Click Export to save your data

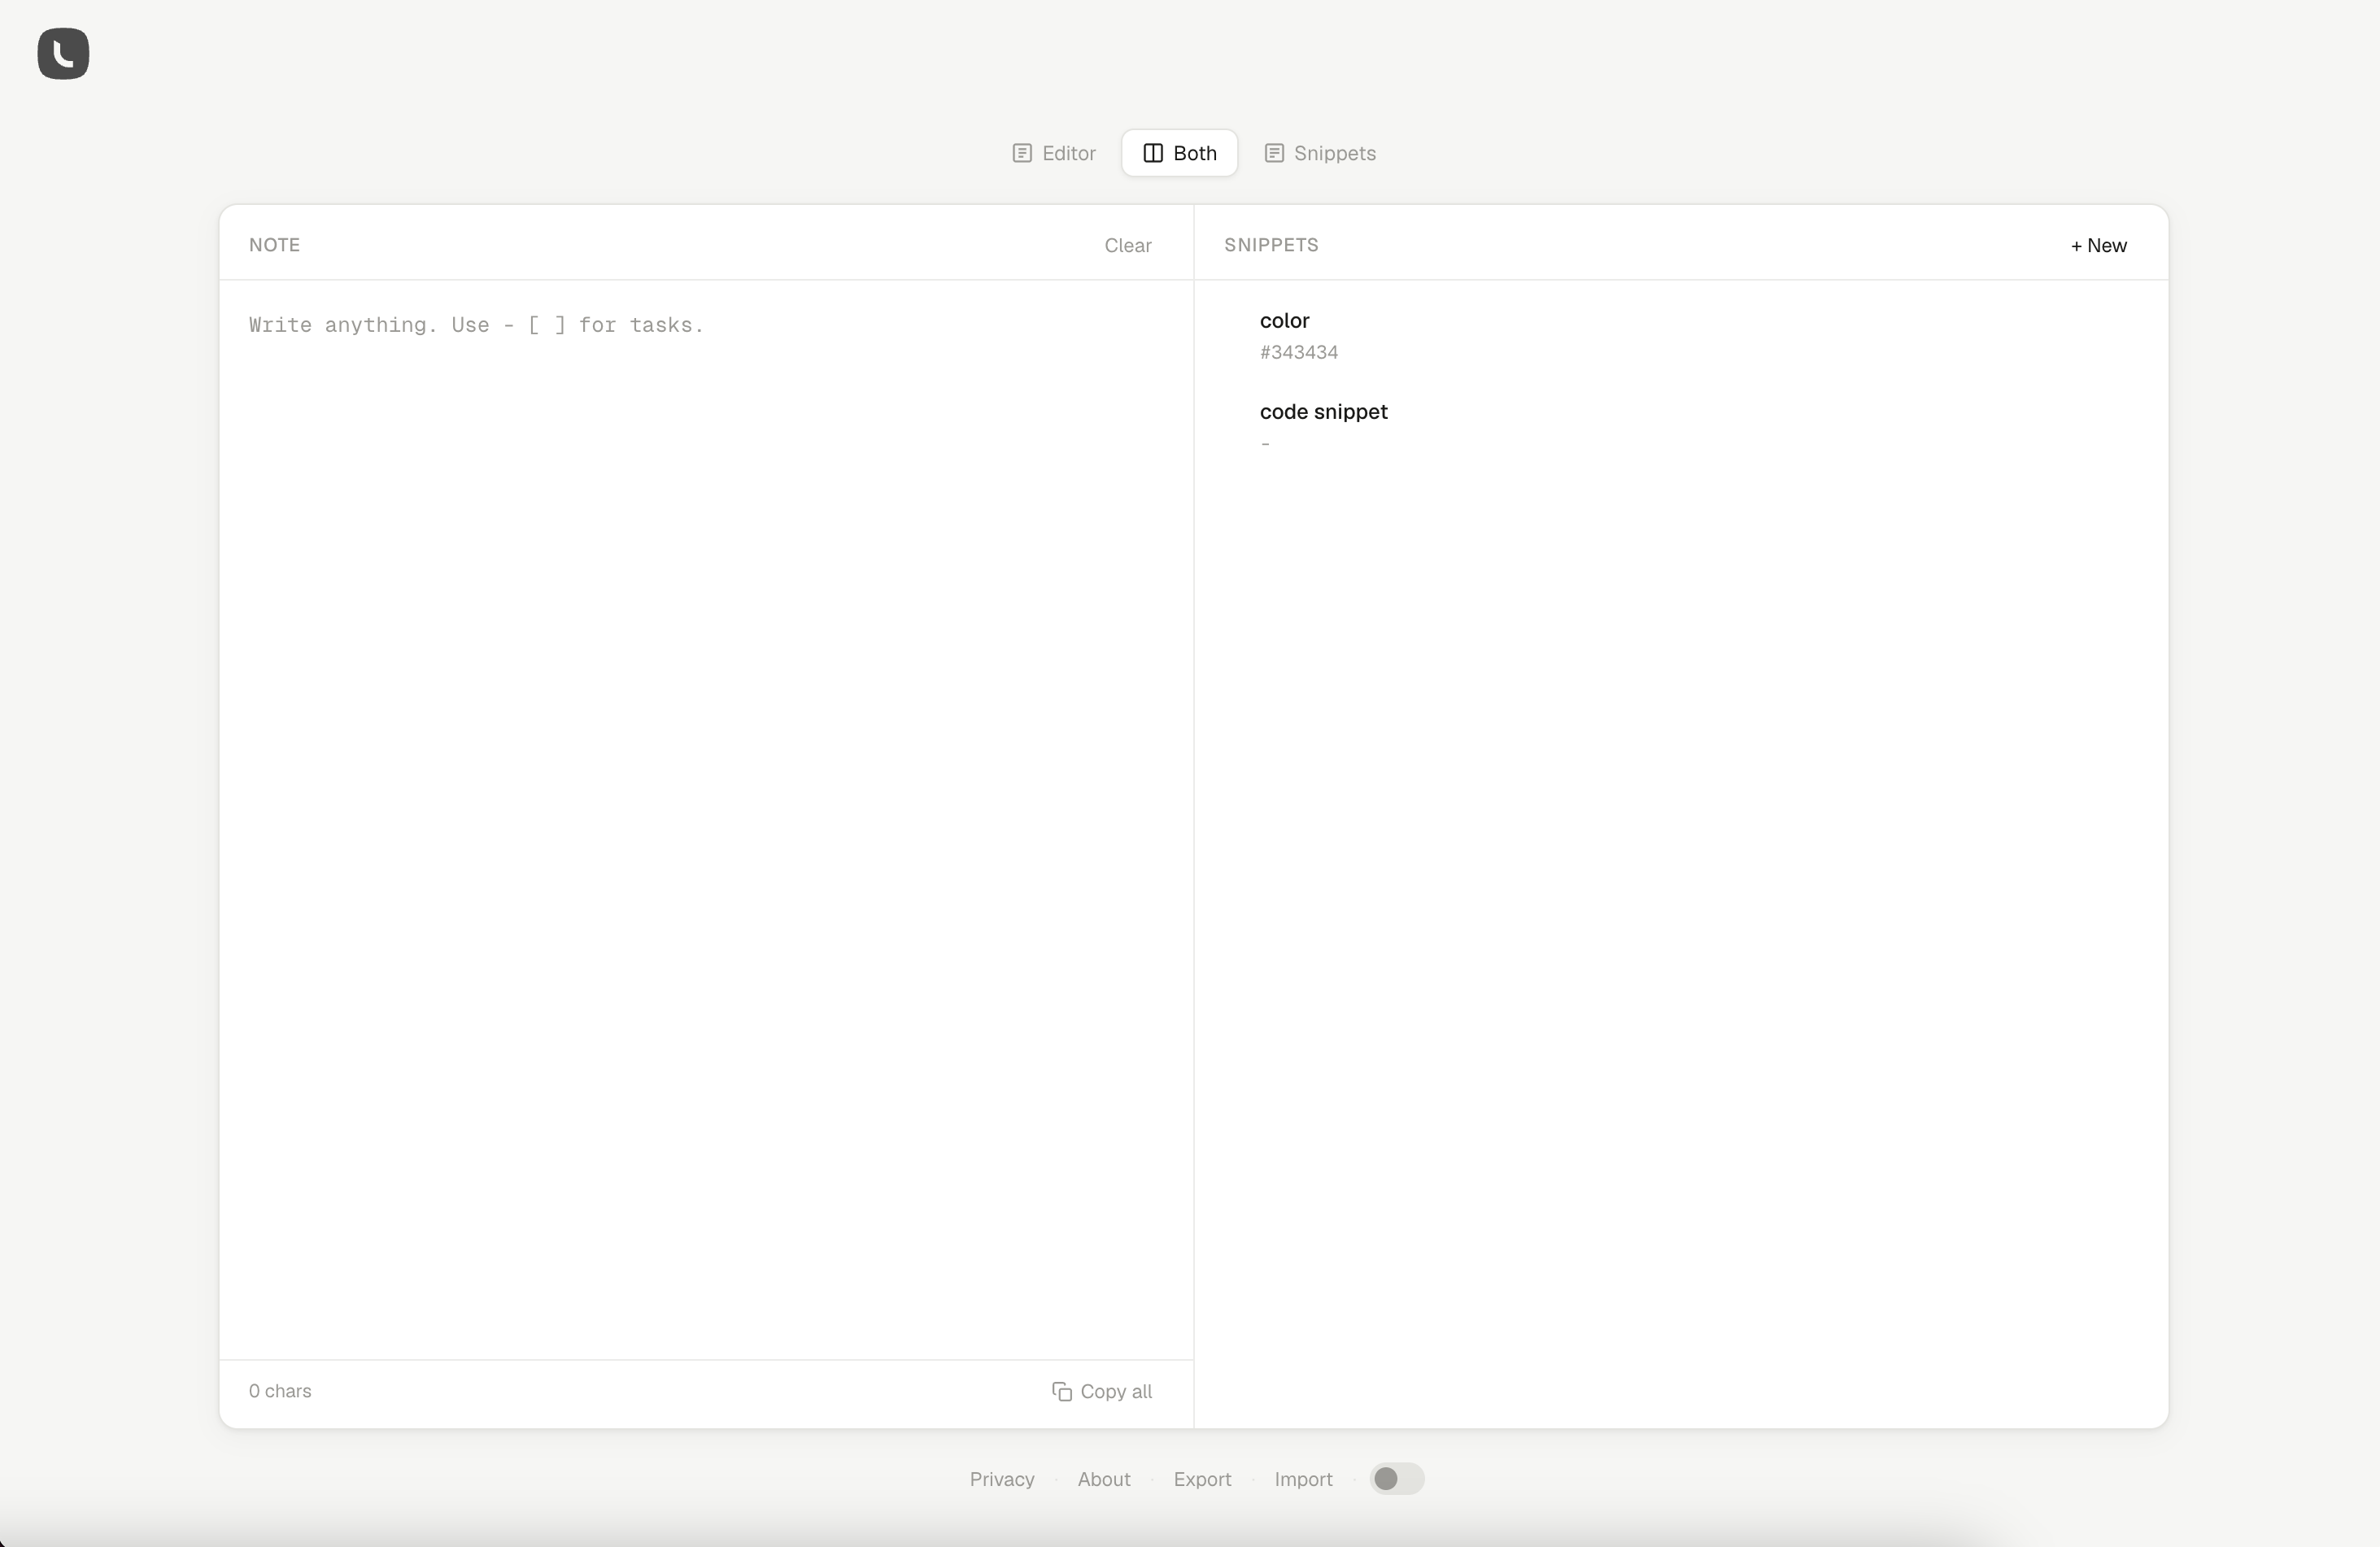pos(1202,1479)
